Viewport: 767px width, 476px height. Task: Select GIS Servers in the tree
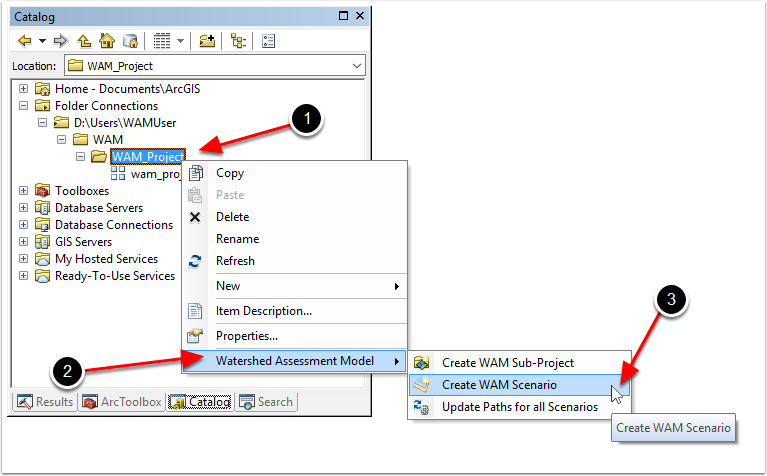point(83,242)
